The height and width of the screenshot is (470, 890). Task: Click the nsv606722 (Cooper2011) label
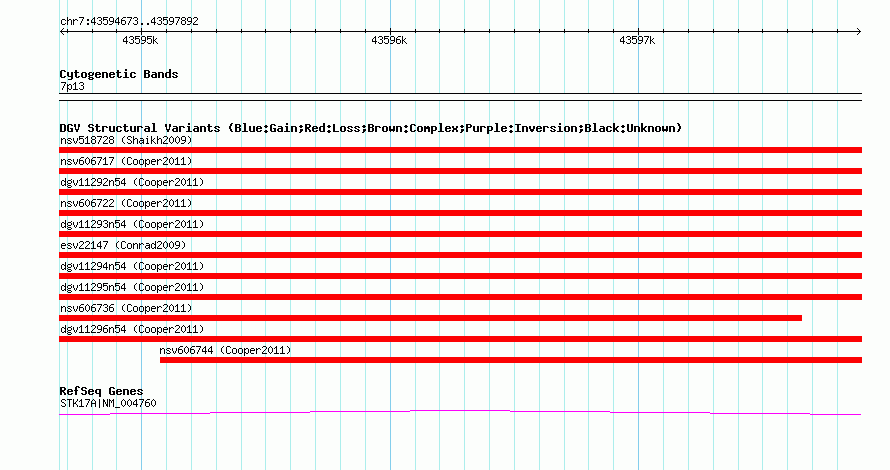[x=126, y=203]
